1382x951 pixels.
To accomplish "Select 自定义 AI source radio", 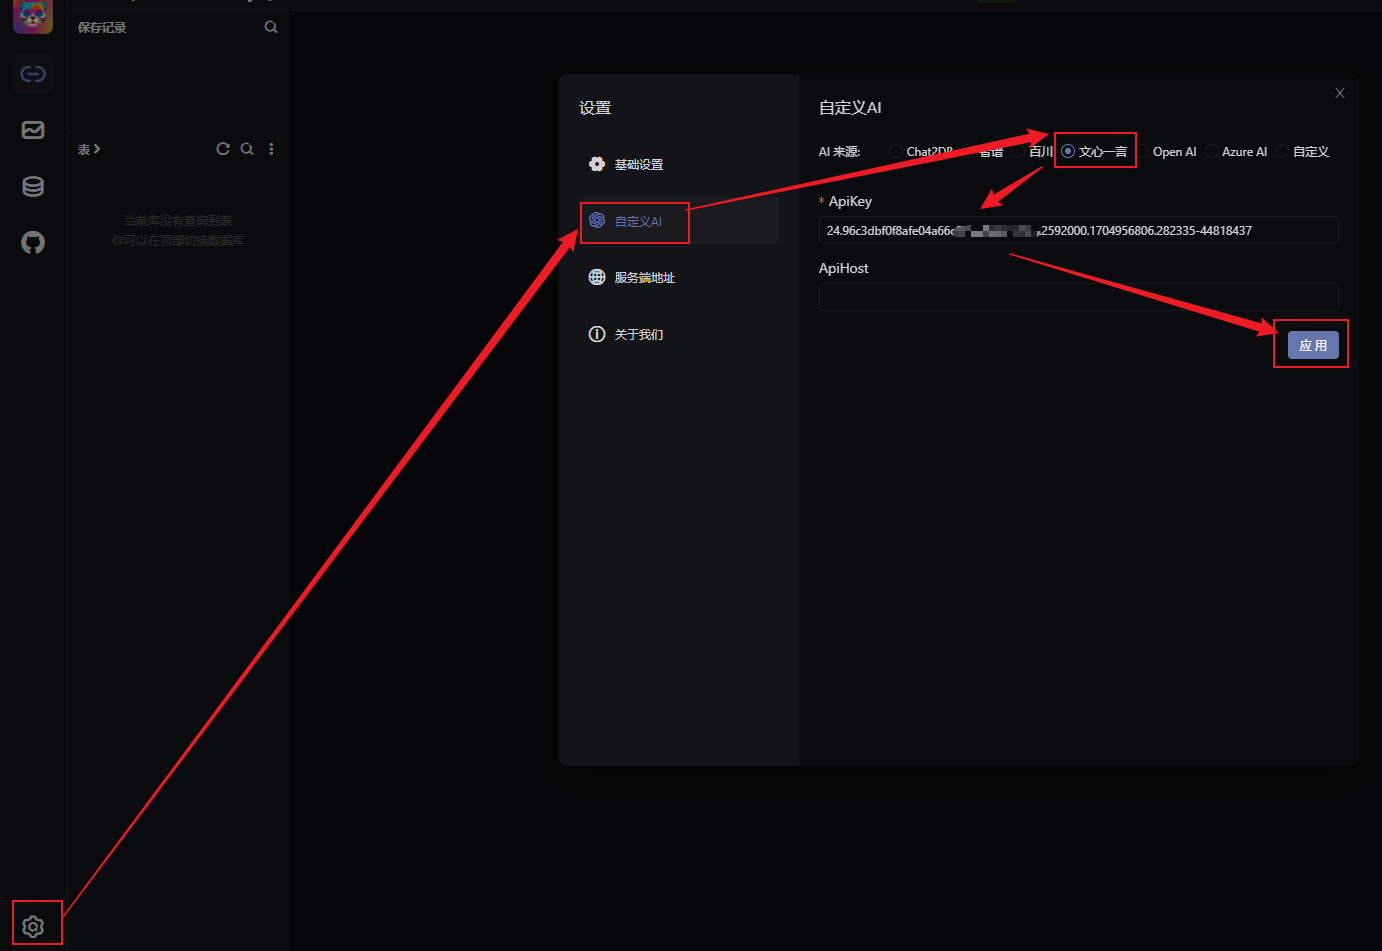I will click(x=1282, y=152).
